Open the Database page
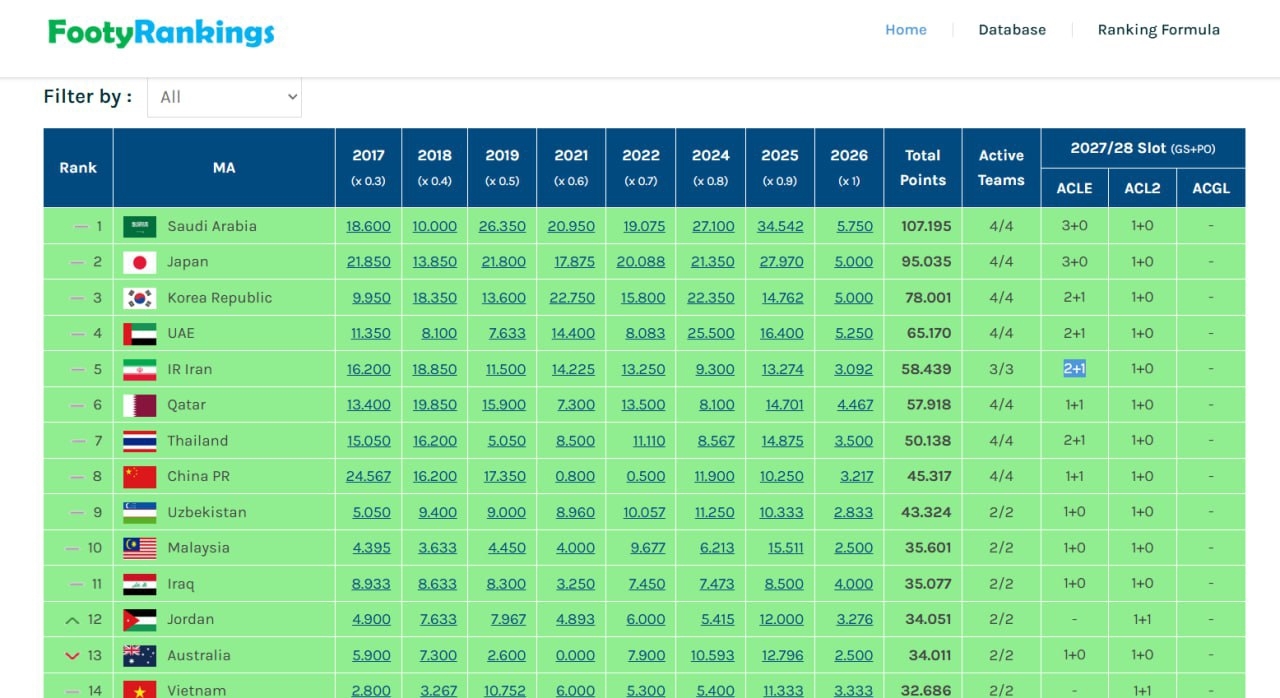Screen dimensions: 1280x698 click(x=1011, y=30)
